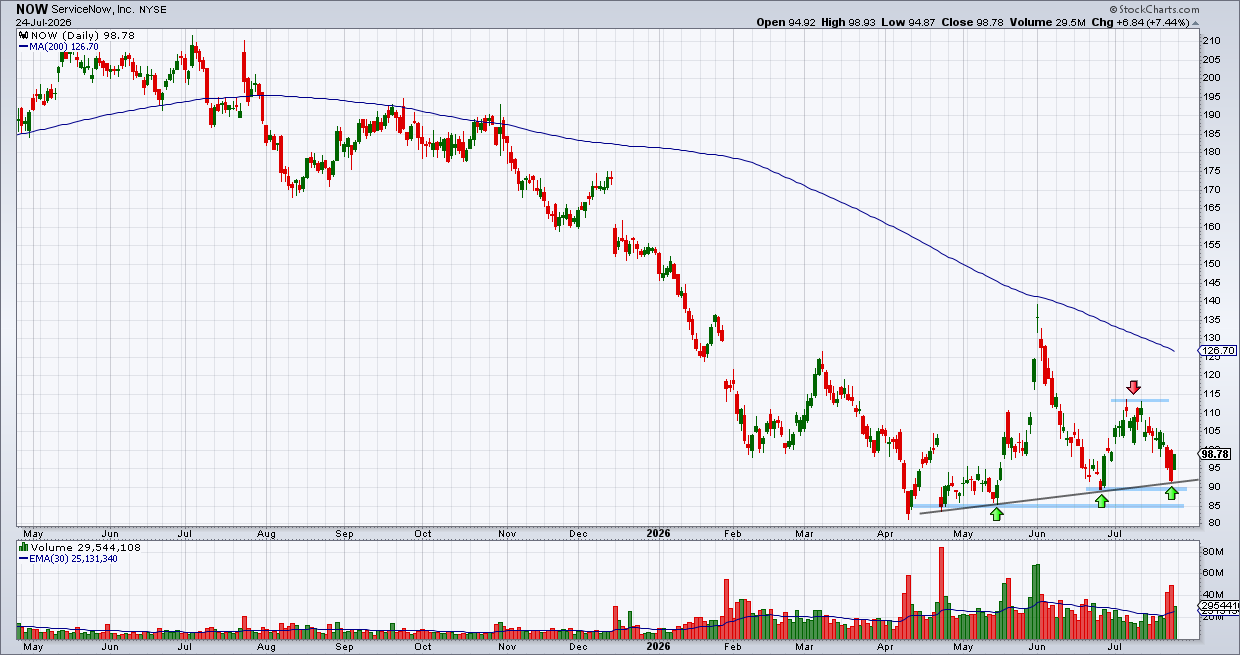The image size is (1240, 655).
Task: Click the green up arrow beneath late-June low
Action: click(1101, 500)
